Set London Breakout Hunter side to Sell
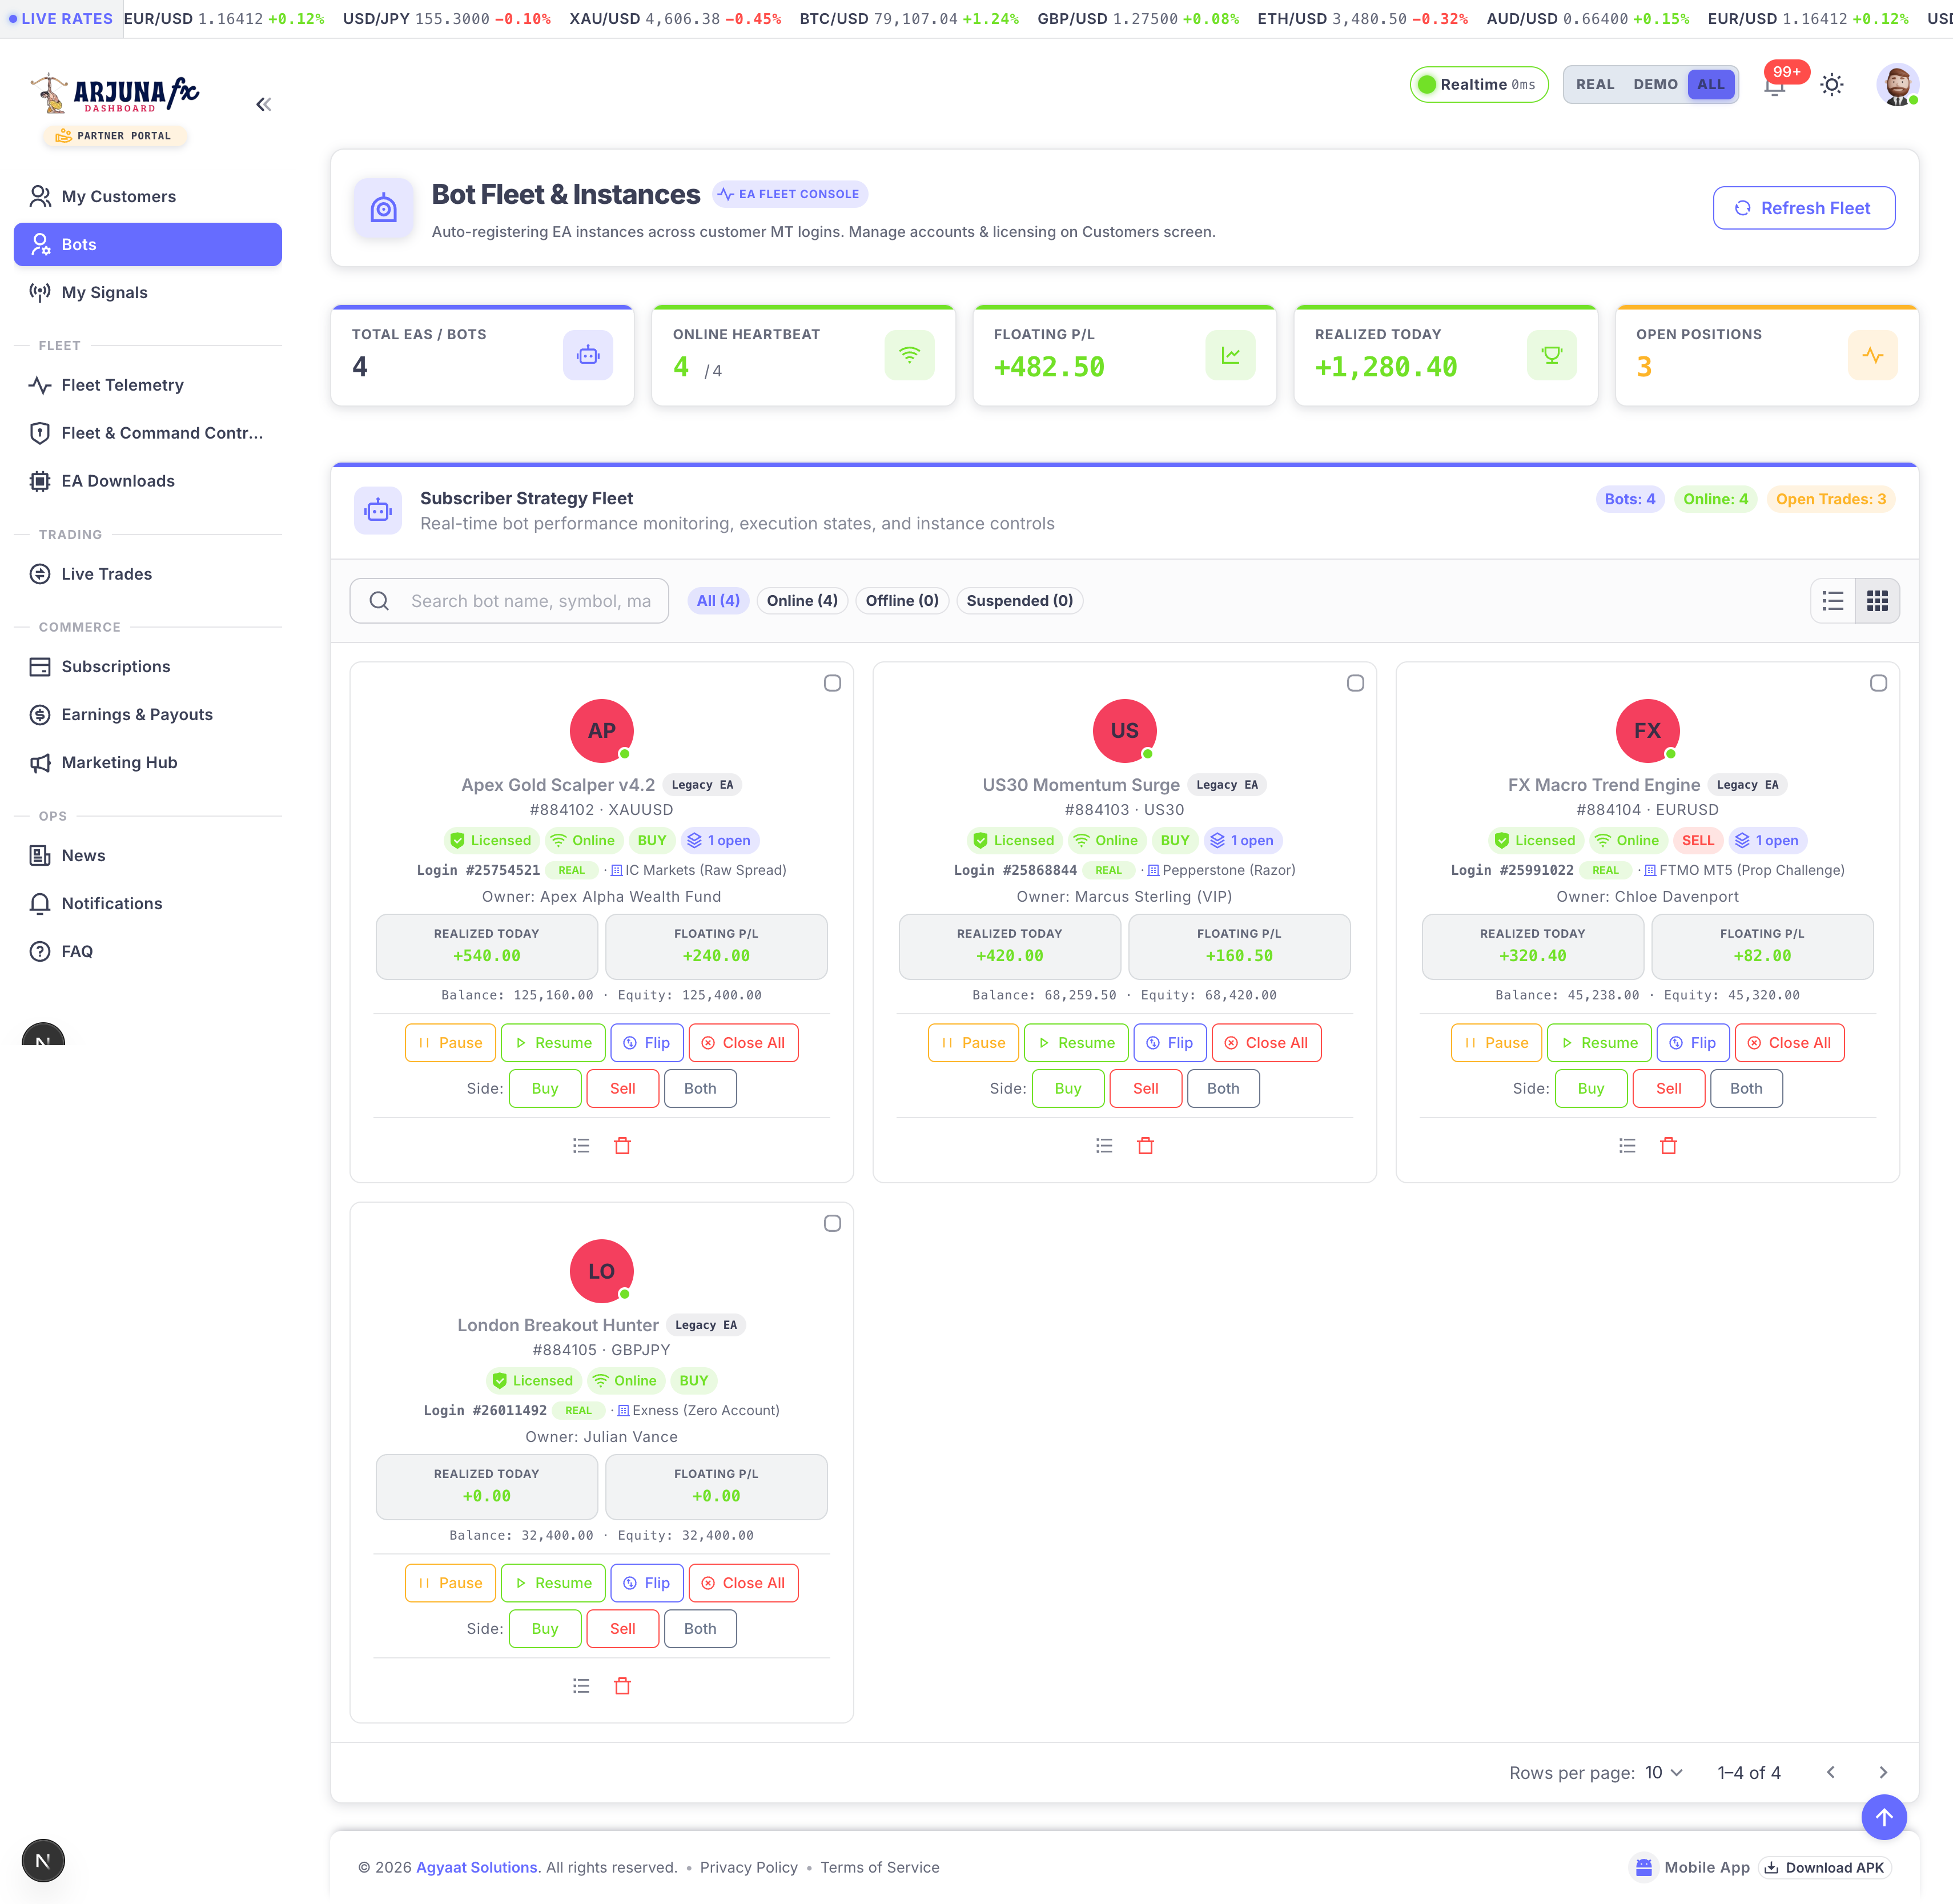Viewport: 1953px width, 1904px height. point(622,1629)
